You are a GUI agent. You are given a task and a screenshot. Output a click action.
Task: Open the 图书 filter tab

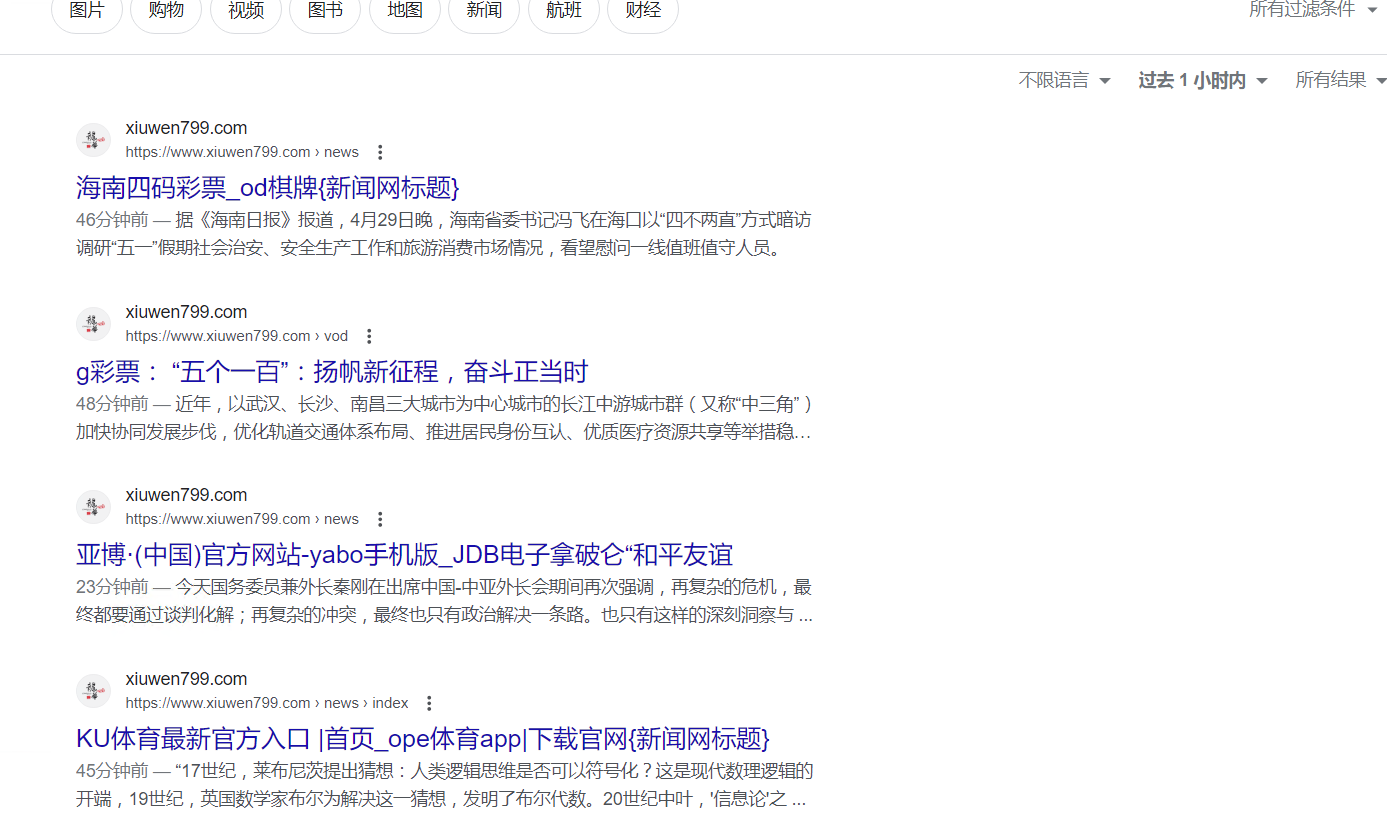coord(325,12)
